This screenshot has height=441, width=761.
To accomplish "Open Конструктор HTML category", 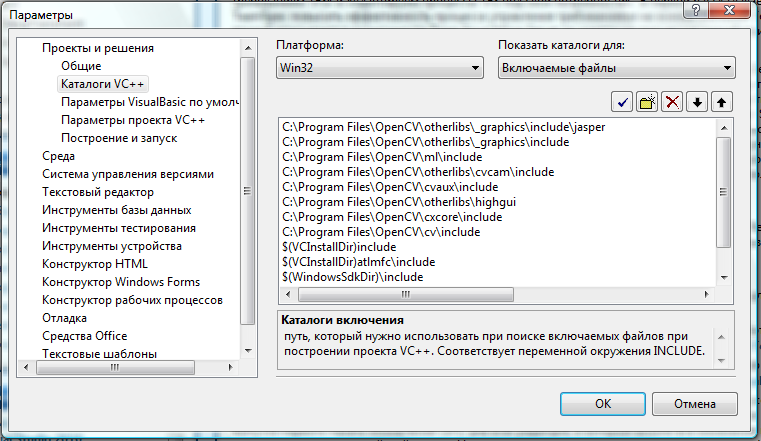I will point(95,264).
